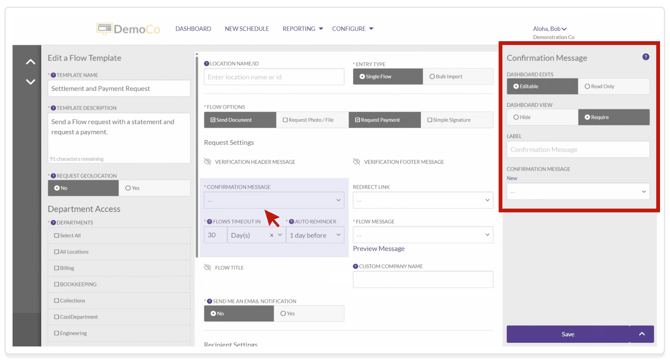The height and width of the screenshot is (364, 670).
Task: Select Bulk Import entry type
Action: coord(458,76)
